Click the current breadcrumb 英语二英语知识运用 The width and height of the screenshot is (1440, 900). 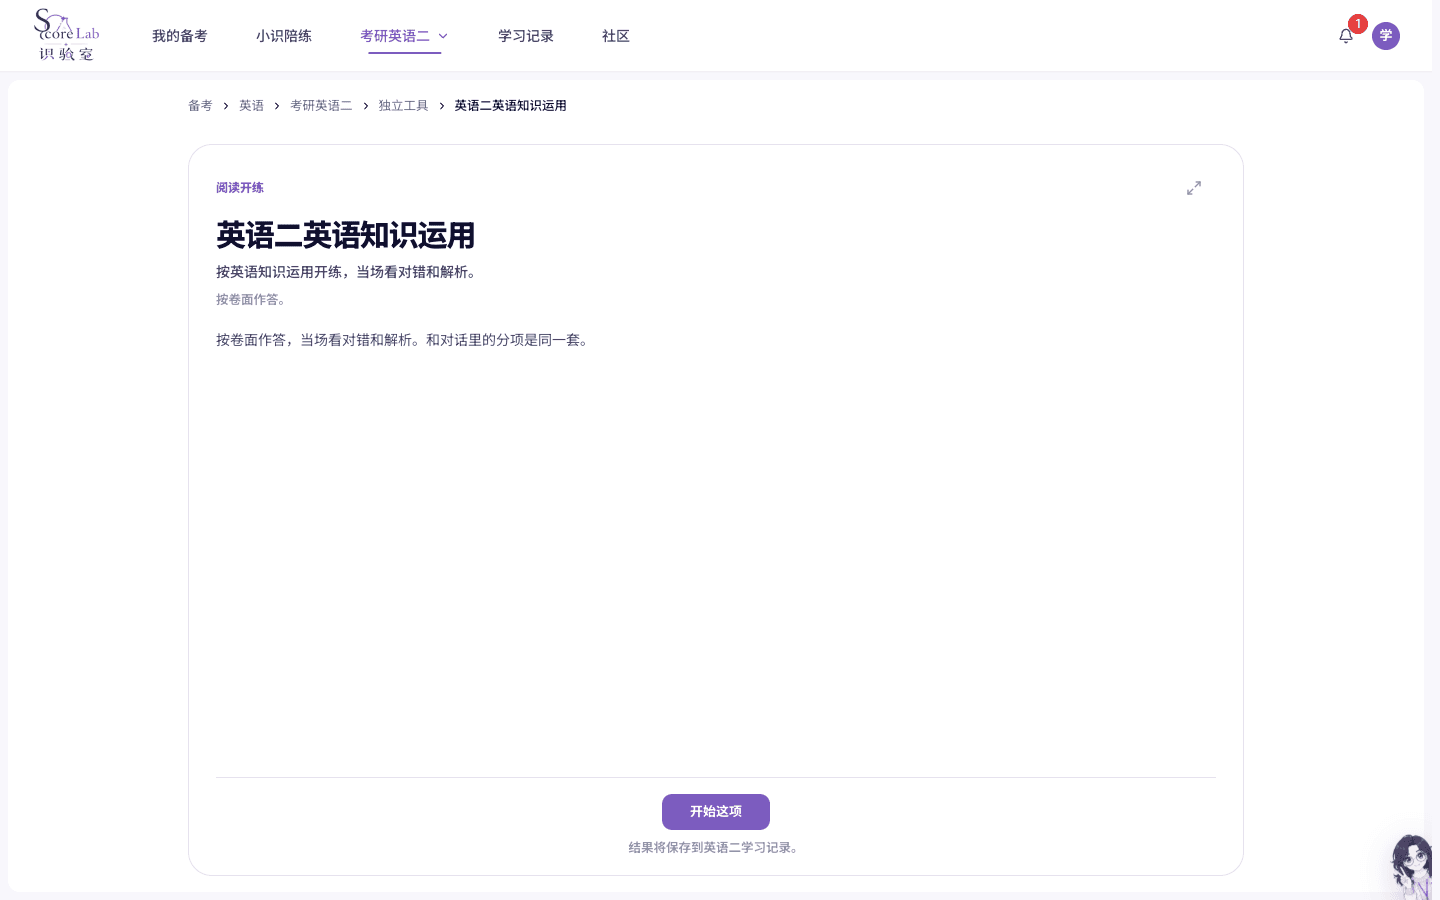point(511,106)
